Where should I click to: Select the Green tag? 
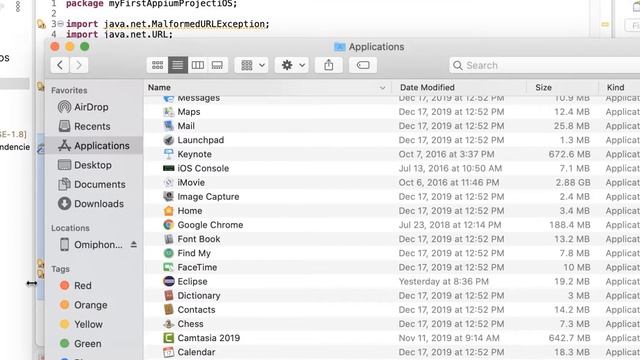80,344
